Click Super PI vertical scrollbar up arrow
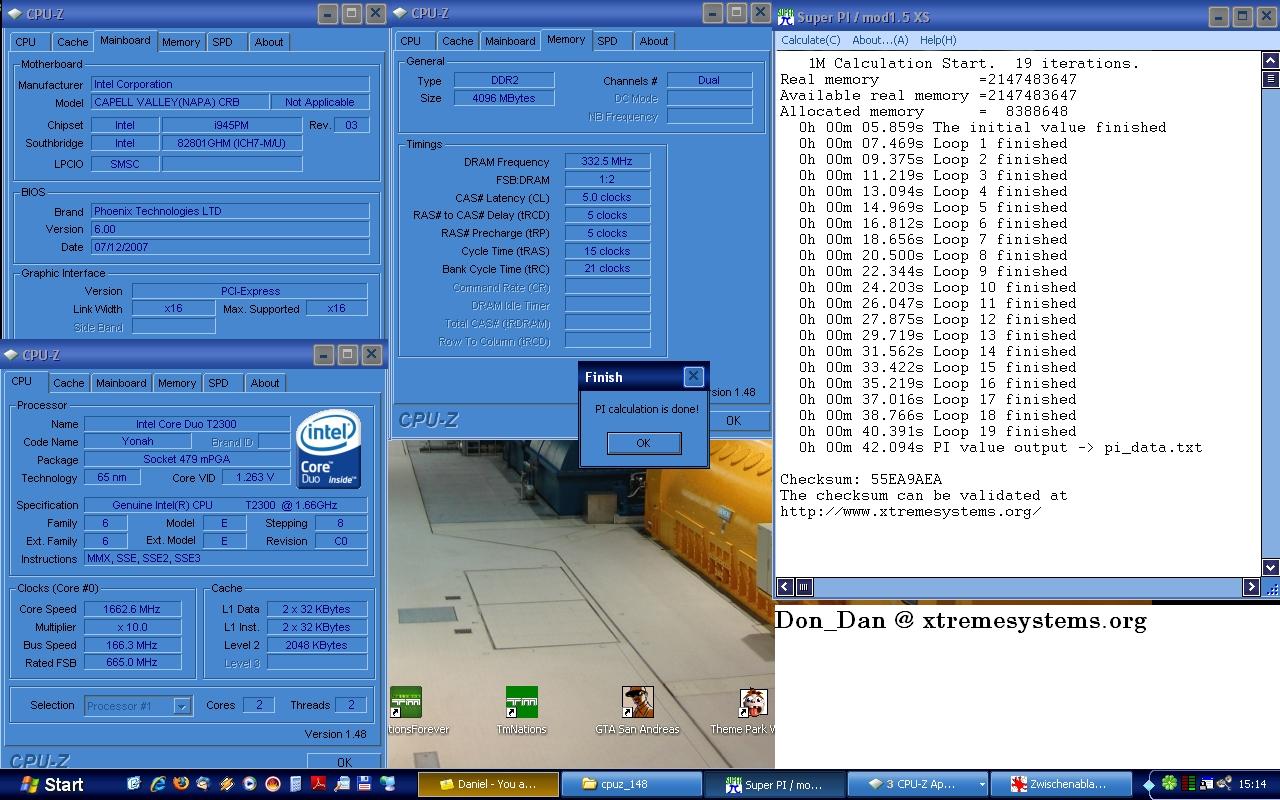1280x800 pixels. click(x=1270, y=59)
